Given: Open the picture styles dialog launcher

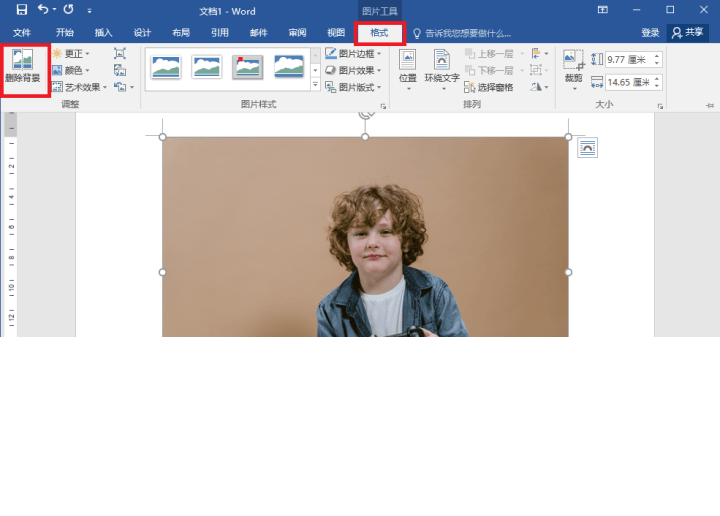Looking at the screenshot, I should [383, 106].
